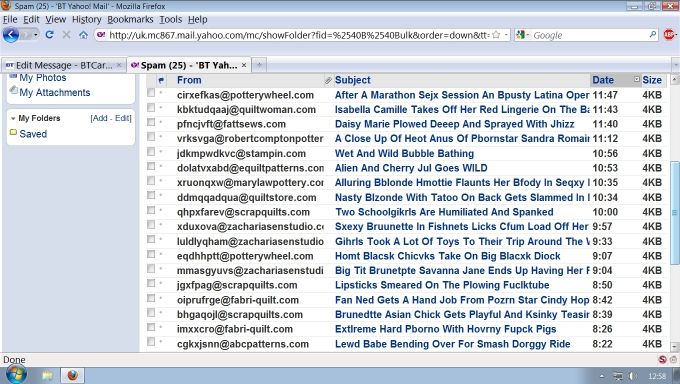Open the list all tabs dropdown
Image resolution: width=680 pixels, height=384 pixels.
click(675, 65)
